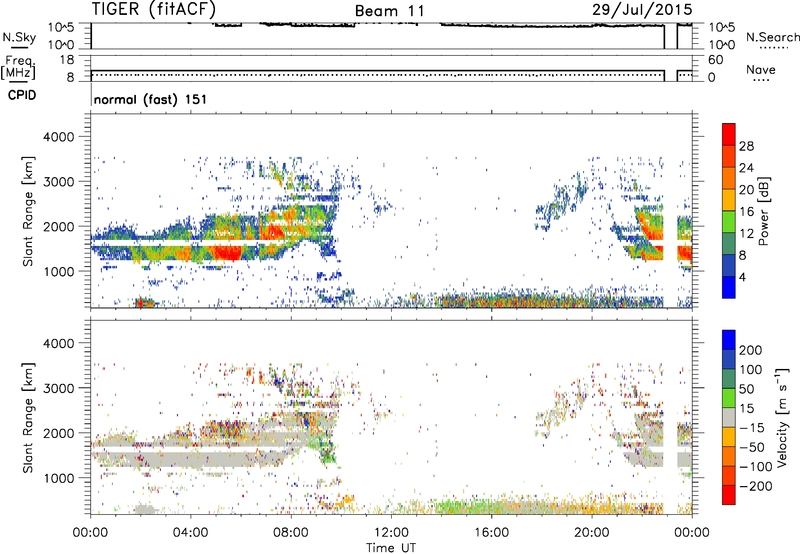Click power colorbar label '28'
The width and height of the screenshot is (800, 554).
pyautogui.click(x=746, y=146)
